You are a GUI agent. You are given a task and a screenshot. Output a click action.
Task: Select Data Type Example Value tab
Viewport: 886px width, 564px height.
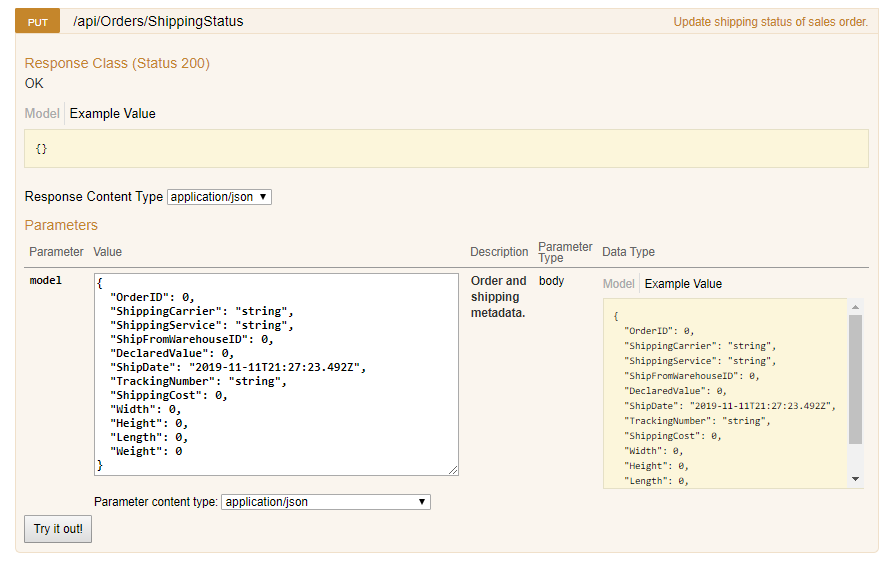point(683,284)
